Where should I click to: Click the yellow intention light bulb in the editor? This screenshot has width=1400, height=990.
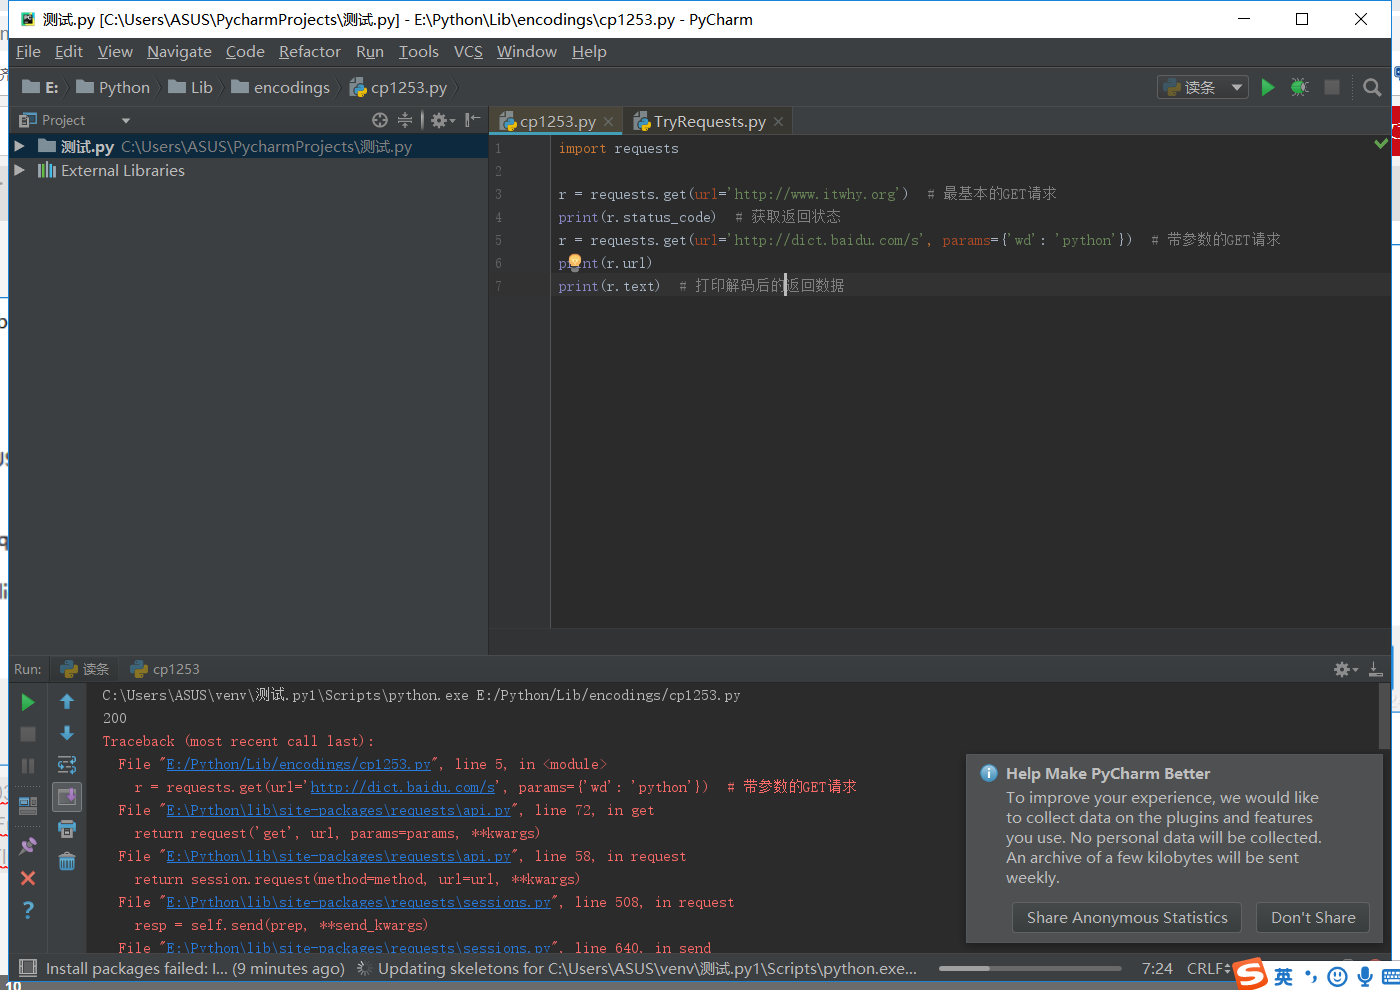click(575, 261)
